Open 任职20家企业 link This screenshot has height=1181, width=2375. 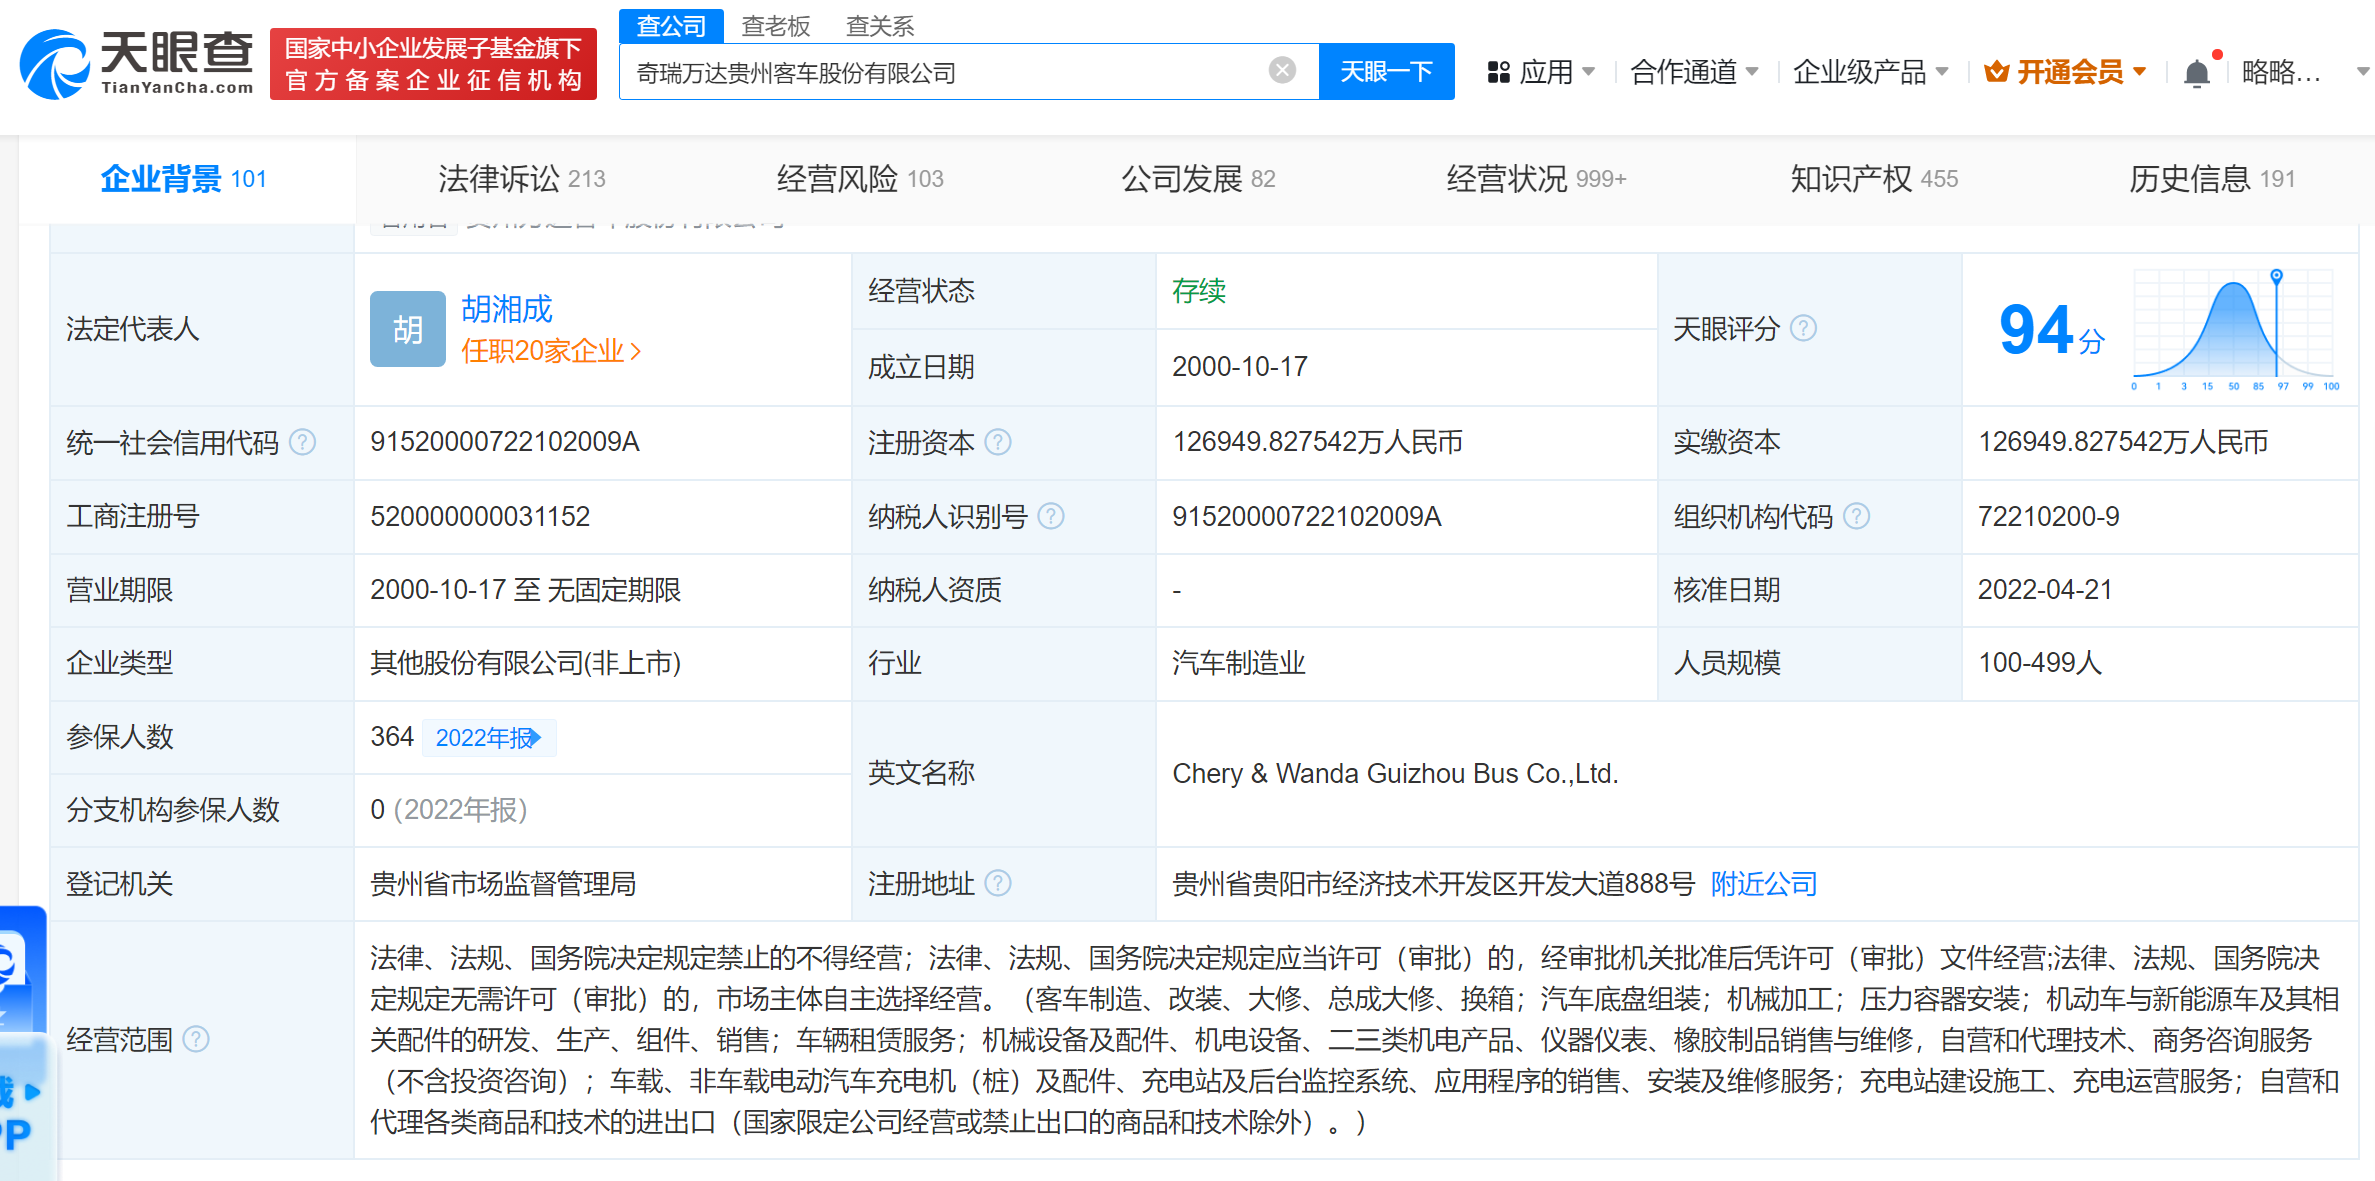pos(551,351)
